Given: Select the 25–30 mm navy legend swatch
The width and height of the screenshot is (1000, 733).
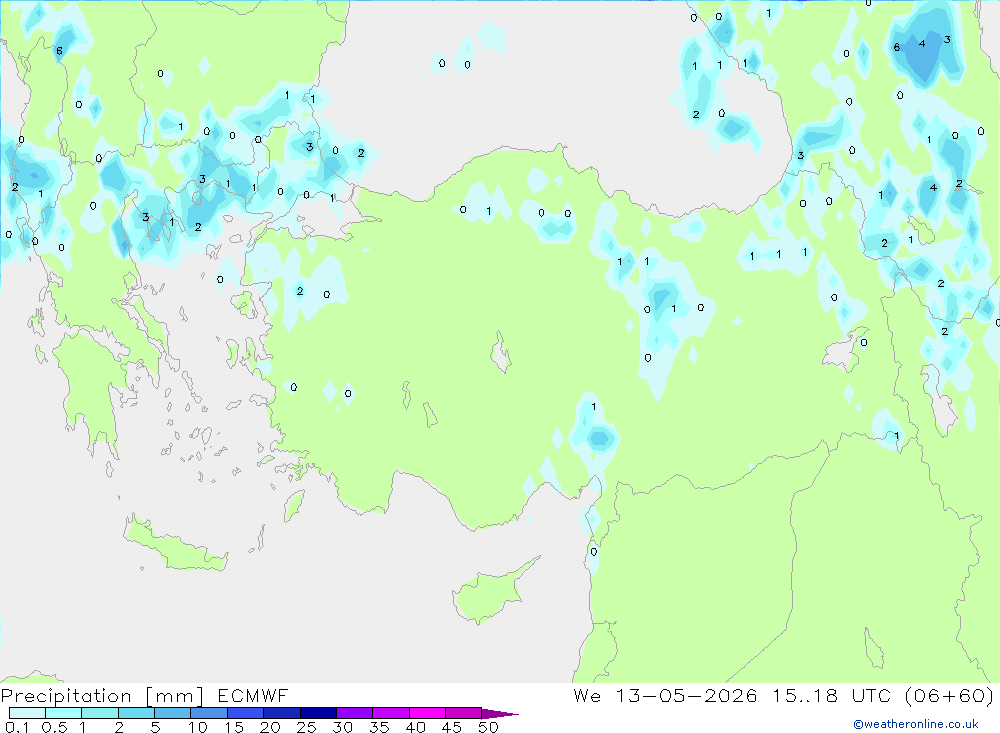Looking at the screenshot, I should (318, 713).
